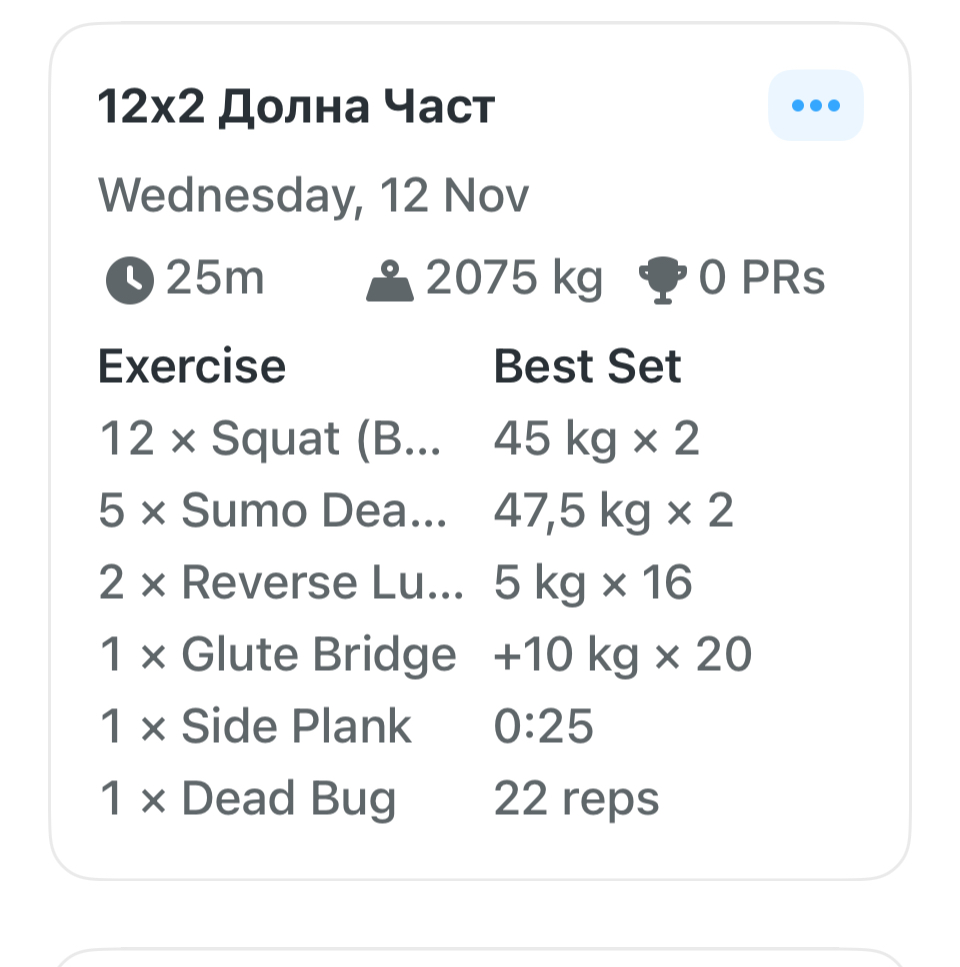Screen dimensions: 960x967
Task: Click the 47,5 kg × 2 best set
Action: pos(613,511)
